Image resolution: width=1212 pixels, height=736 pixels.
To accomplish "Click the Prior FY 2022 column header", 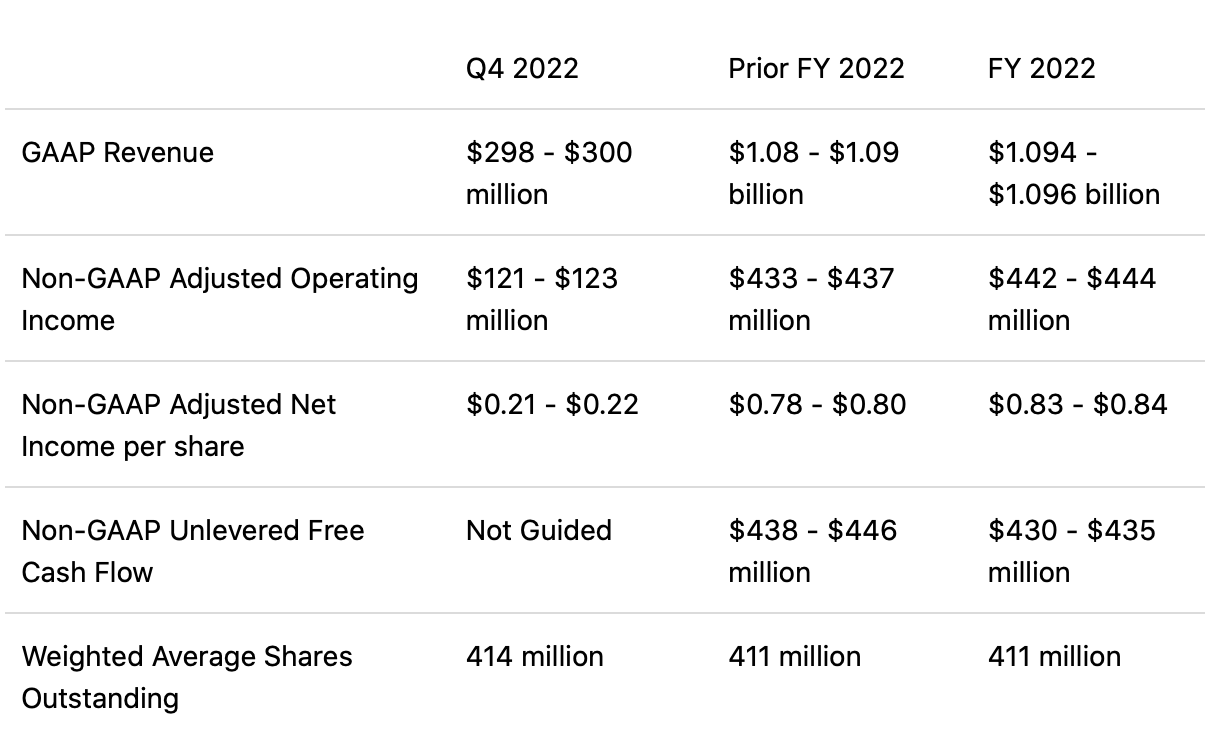I will pos(816,68).
